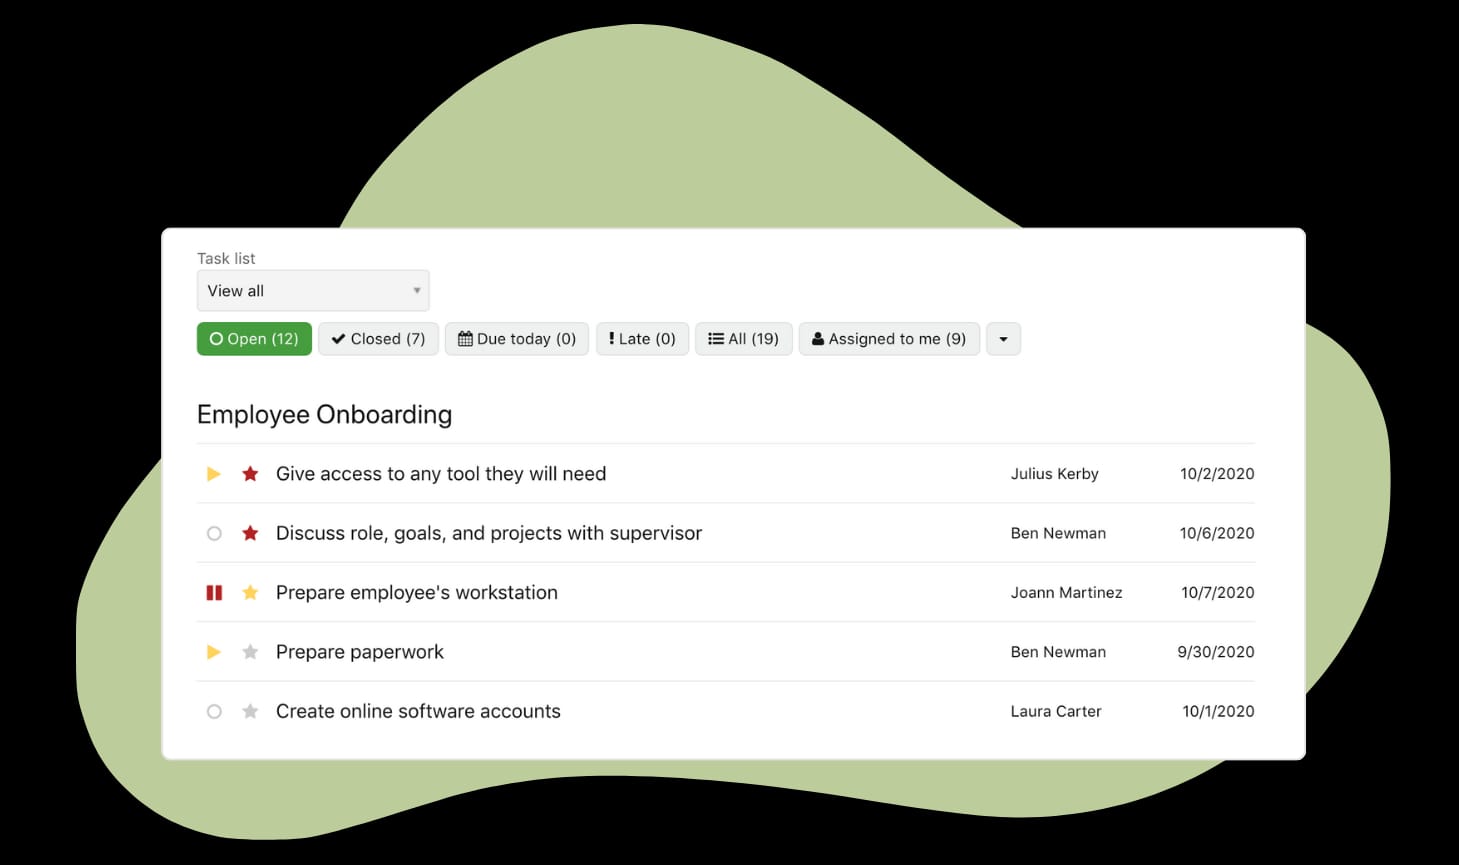Click the pause status icon for 'Prepare employee's workstation'

click(213, 592)
